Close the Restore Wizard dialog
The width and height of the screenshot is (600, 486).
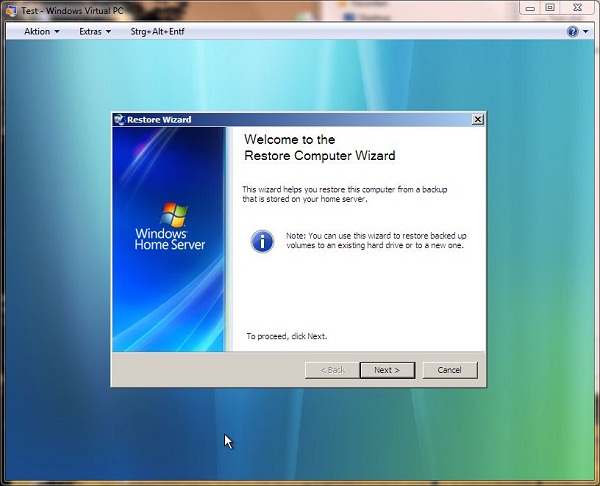(x=478, y=119)
